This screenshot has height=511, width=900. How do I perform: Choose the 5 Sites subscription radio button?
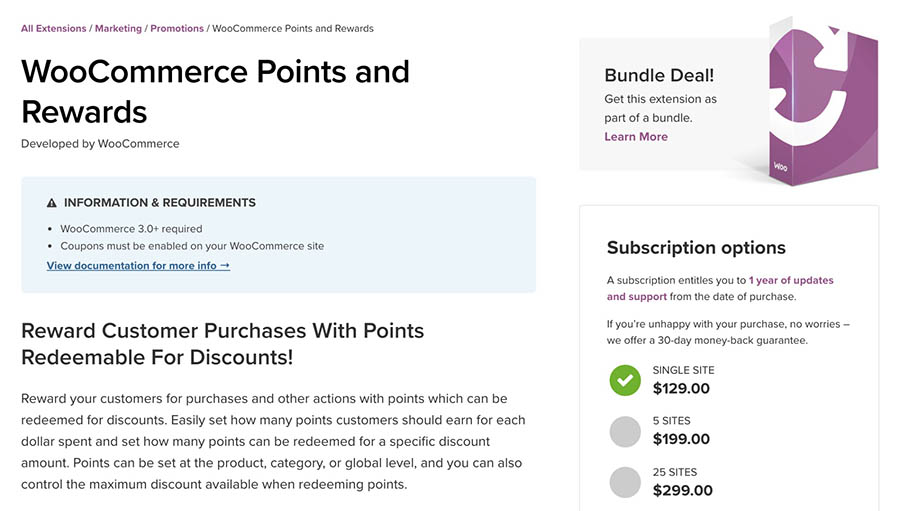coord(625,431)
